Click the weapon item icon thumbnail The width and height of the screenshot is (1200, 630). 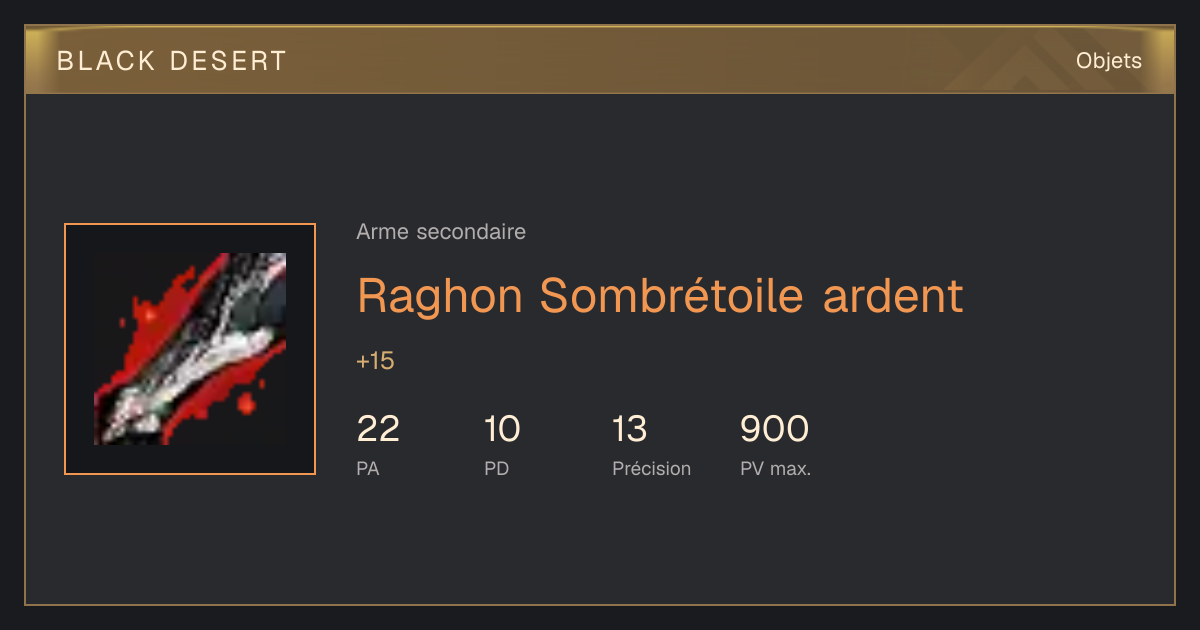tap(190, 349)
